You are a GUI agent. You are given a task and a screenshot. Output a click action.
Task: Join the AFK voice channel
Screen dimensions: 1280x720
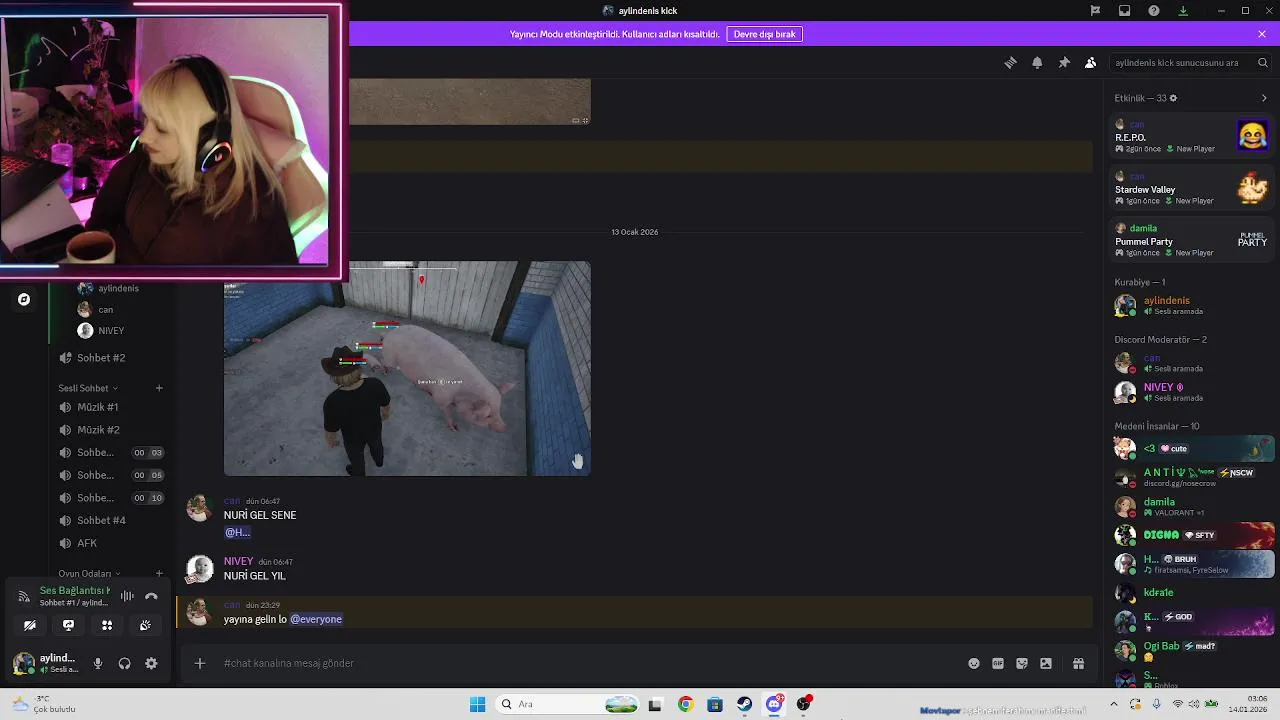[108, 543]
